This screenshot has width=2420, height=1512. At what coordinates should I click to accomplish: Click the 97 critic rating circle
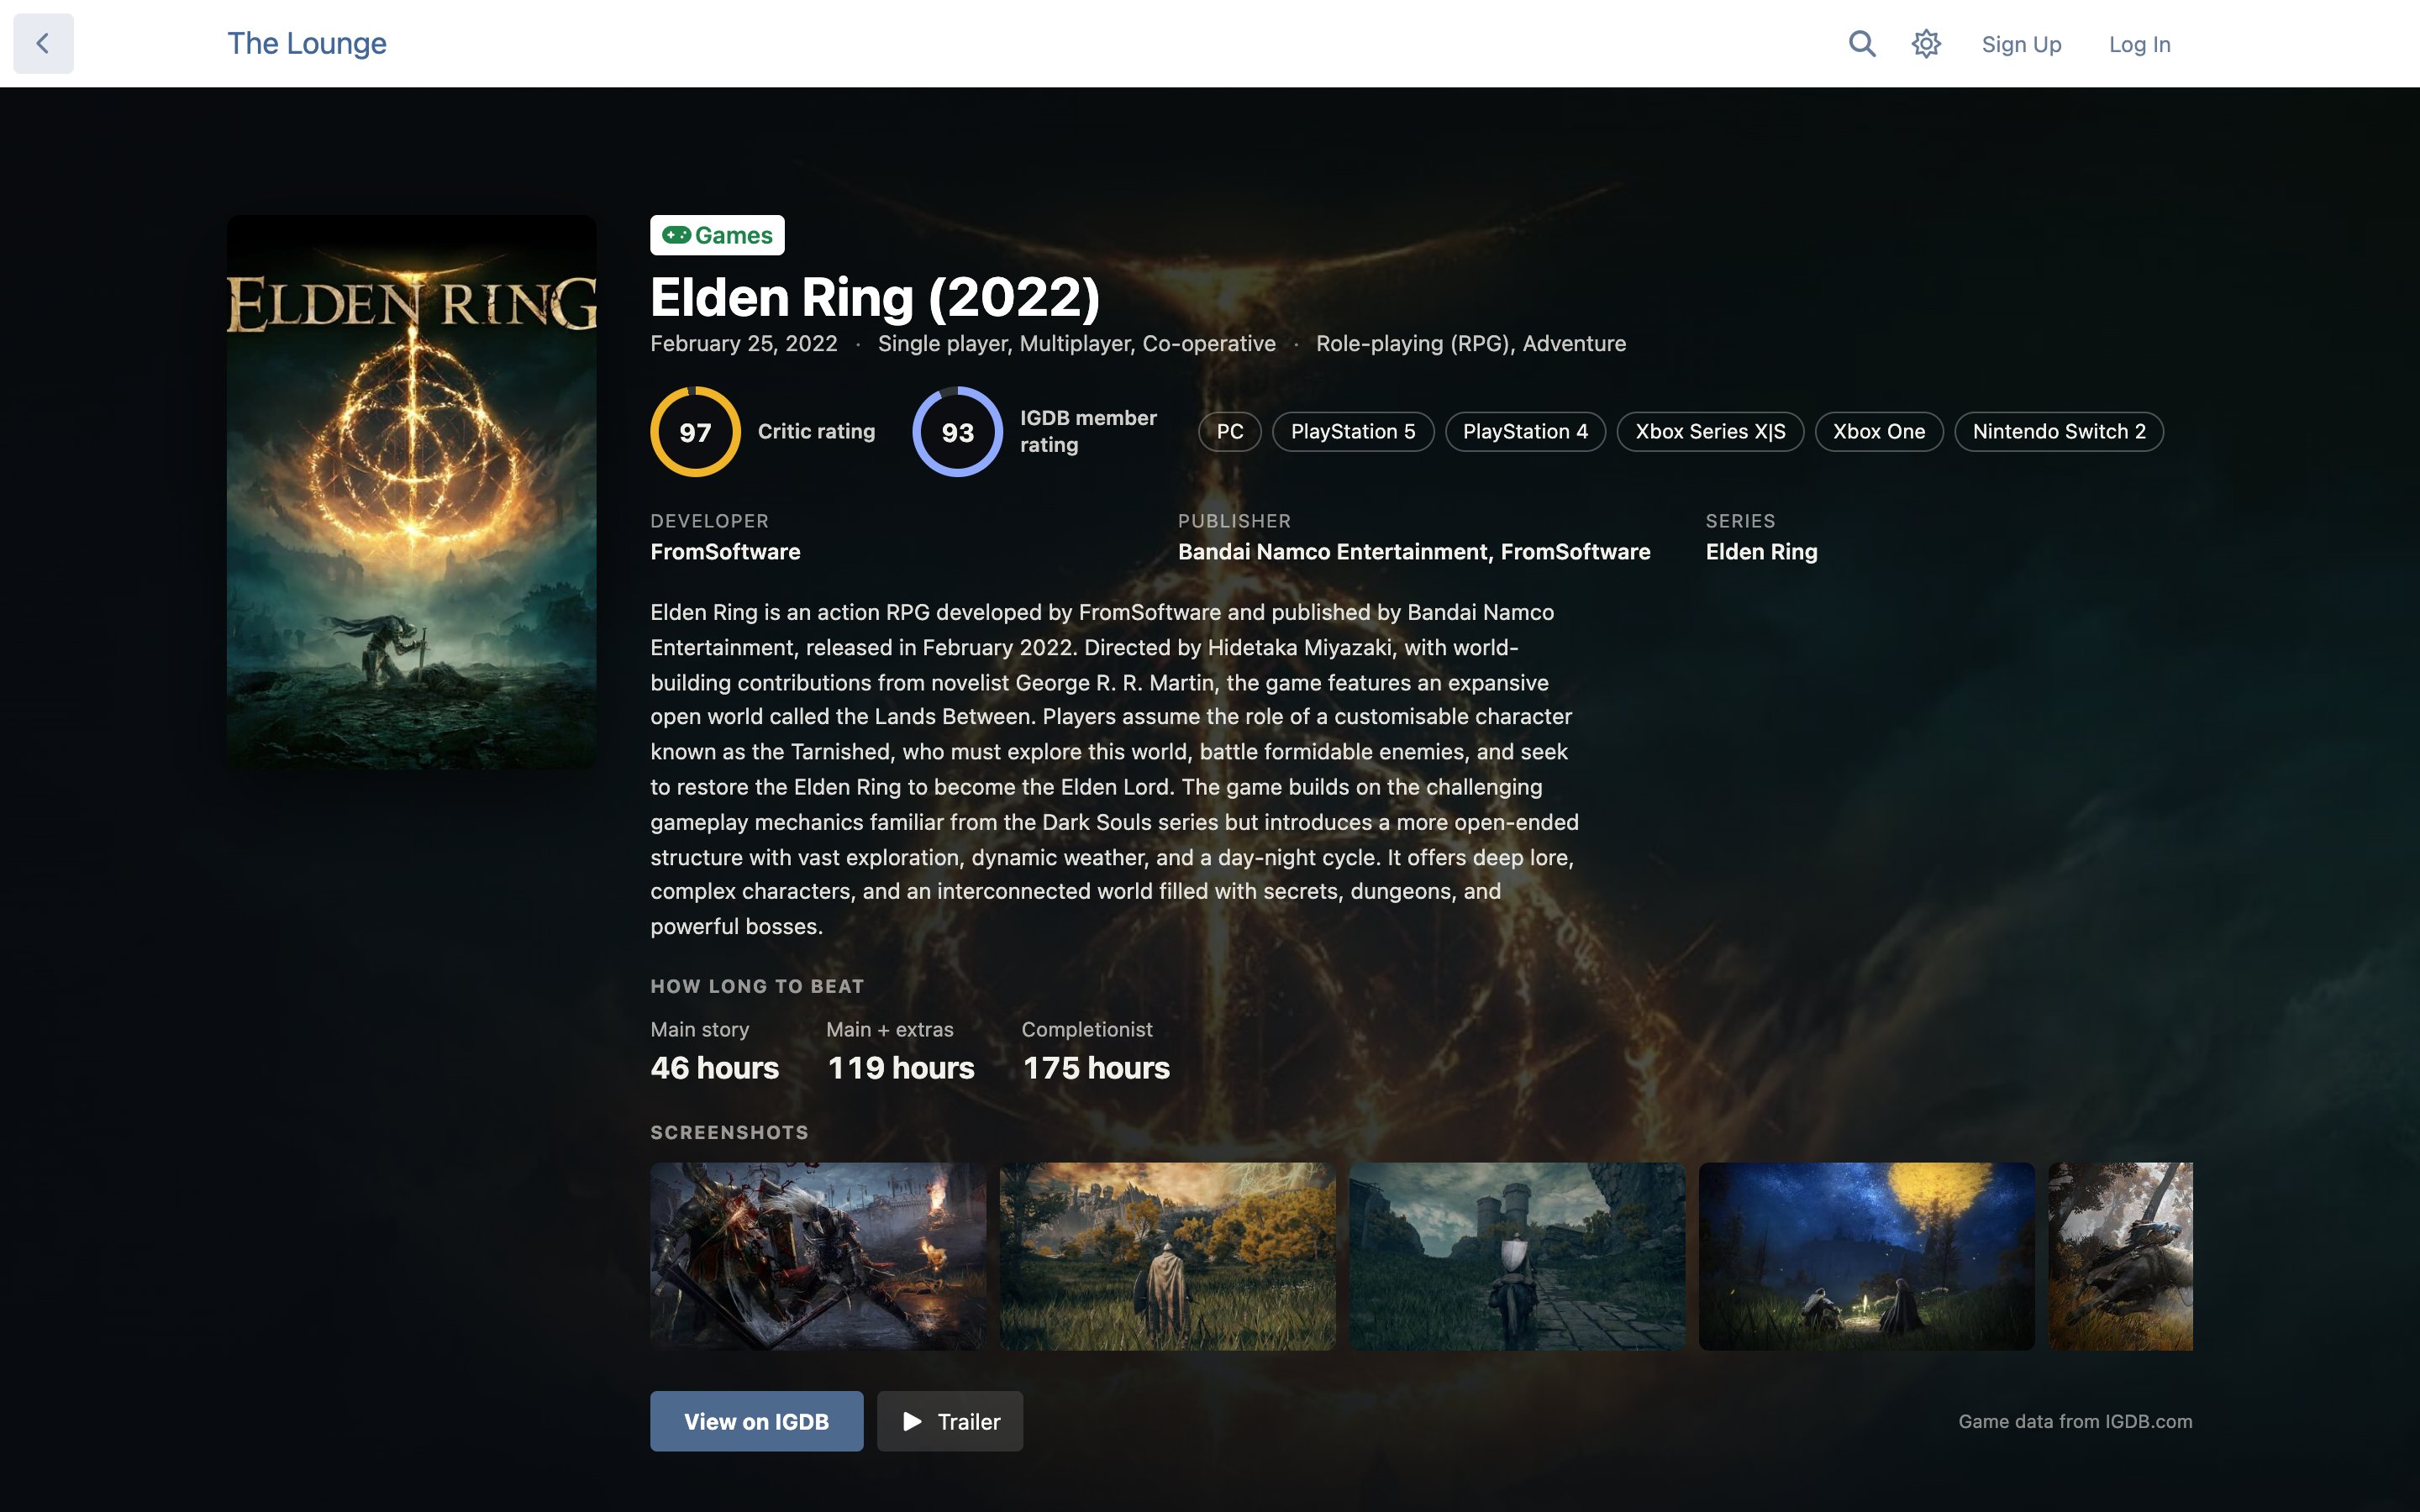tap(695, 431)
